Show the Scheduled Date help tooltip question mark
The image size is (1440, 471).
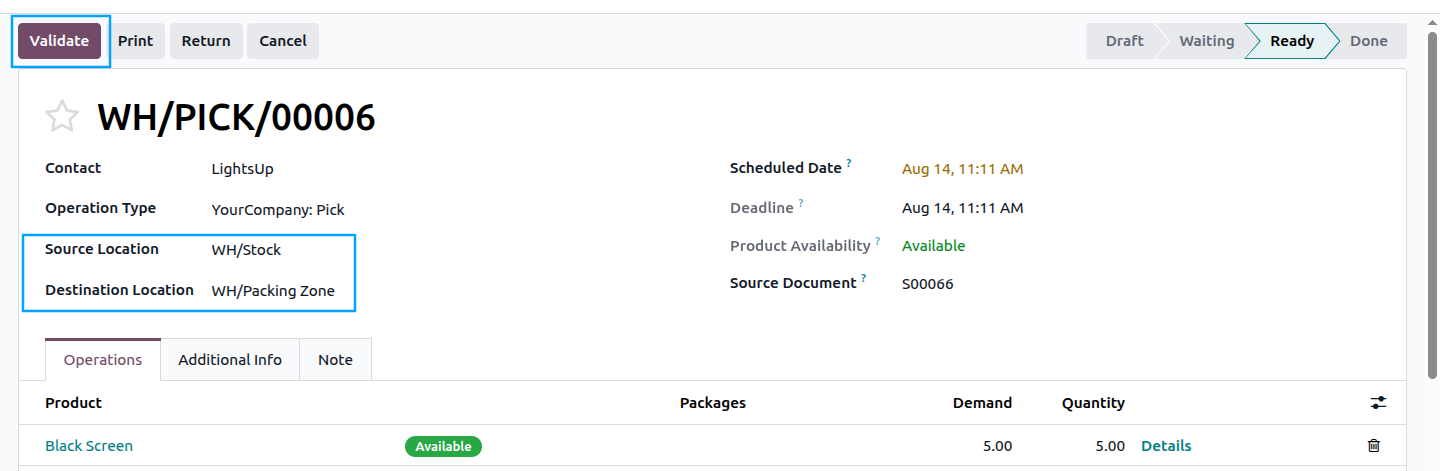(x=849, y=163)
